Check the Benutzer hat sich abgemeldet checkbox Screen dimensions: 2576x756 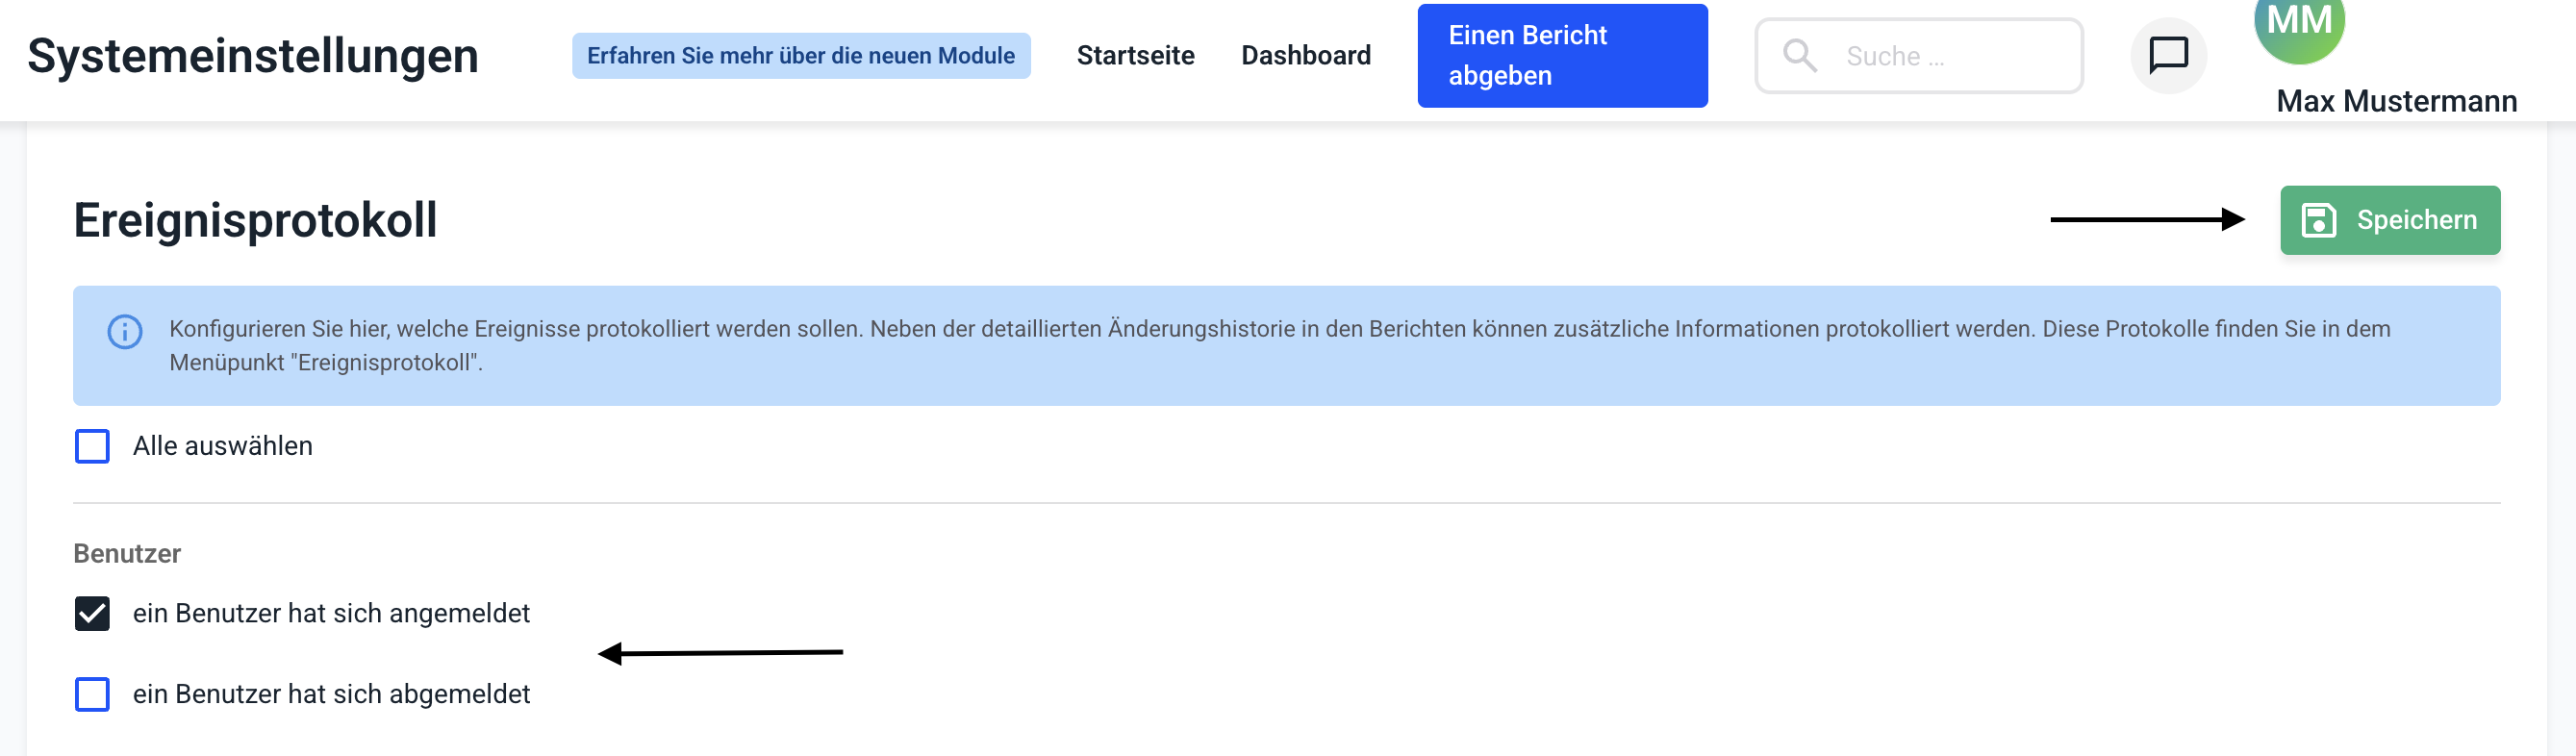[93, 694]
